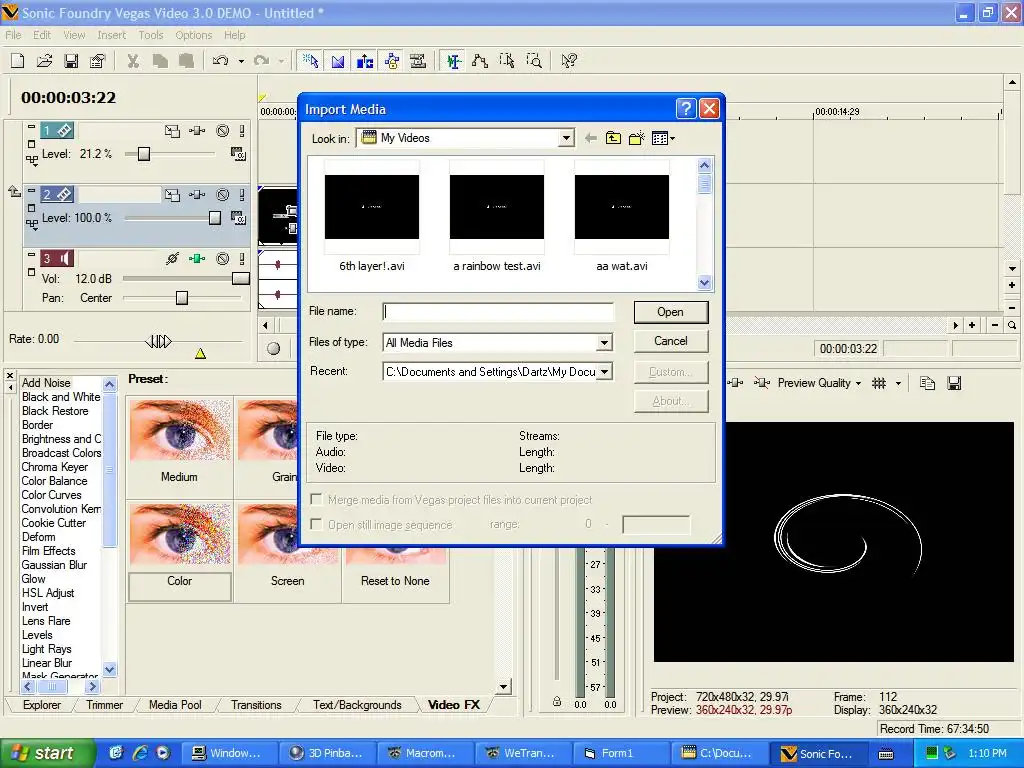Mute audio track 3
Screen dimensions: 1024x768
point(223,259)
